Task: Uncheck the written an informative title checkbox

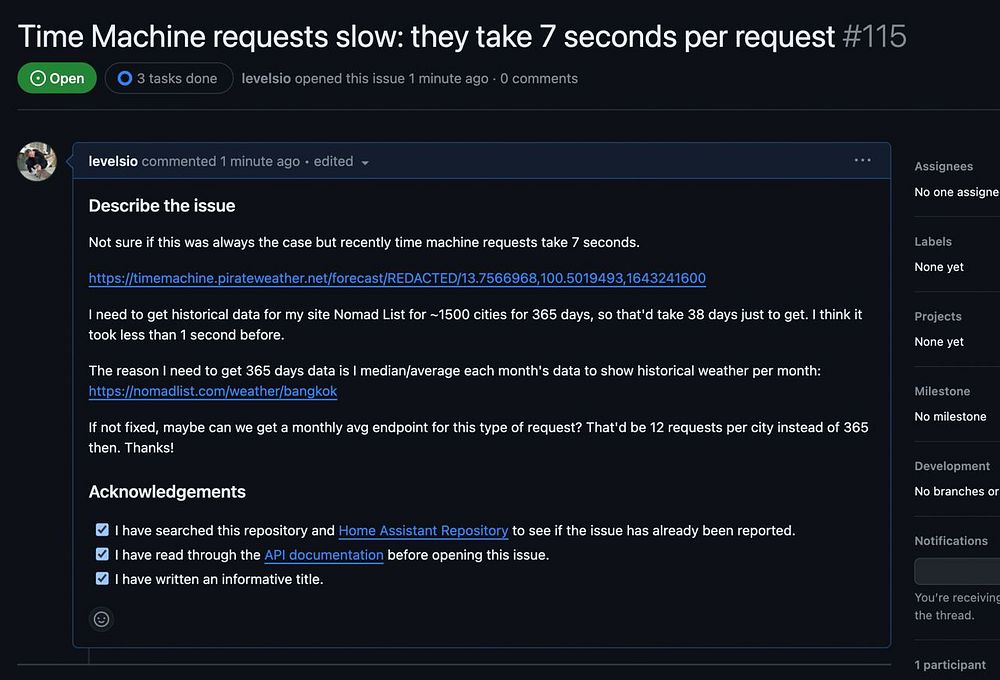Action: click(102, 579)
